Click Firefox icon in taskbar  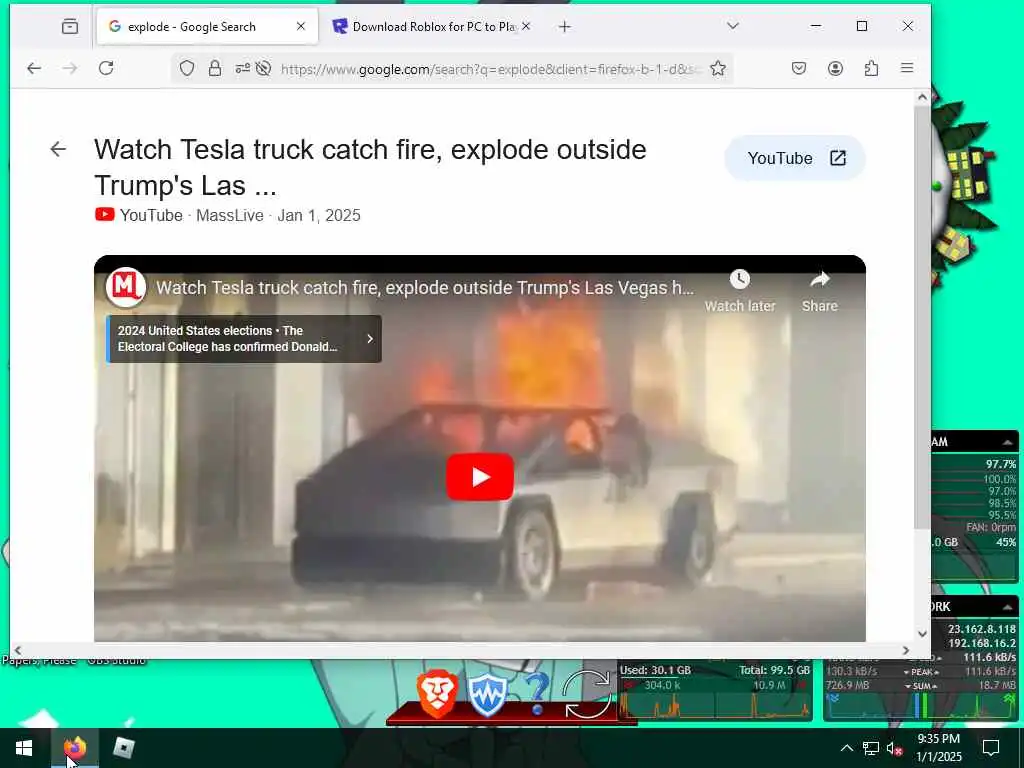point(74,748)
